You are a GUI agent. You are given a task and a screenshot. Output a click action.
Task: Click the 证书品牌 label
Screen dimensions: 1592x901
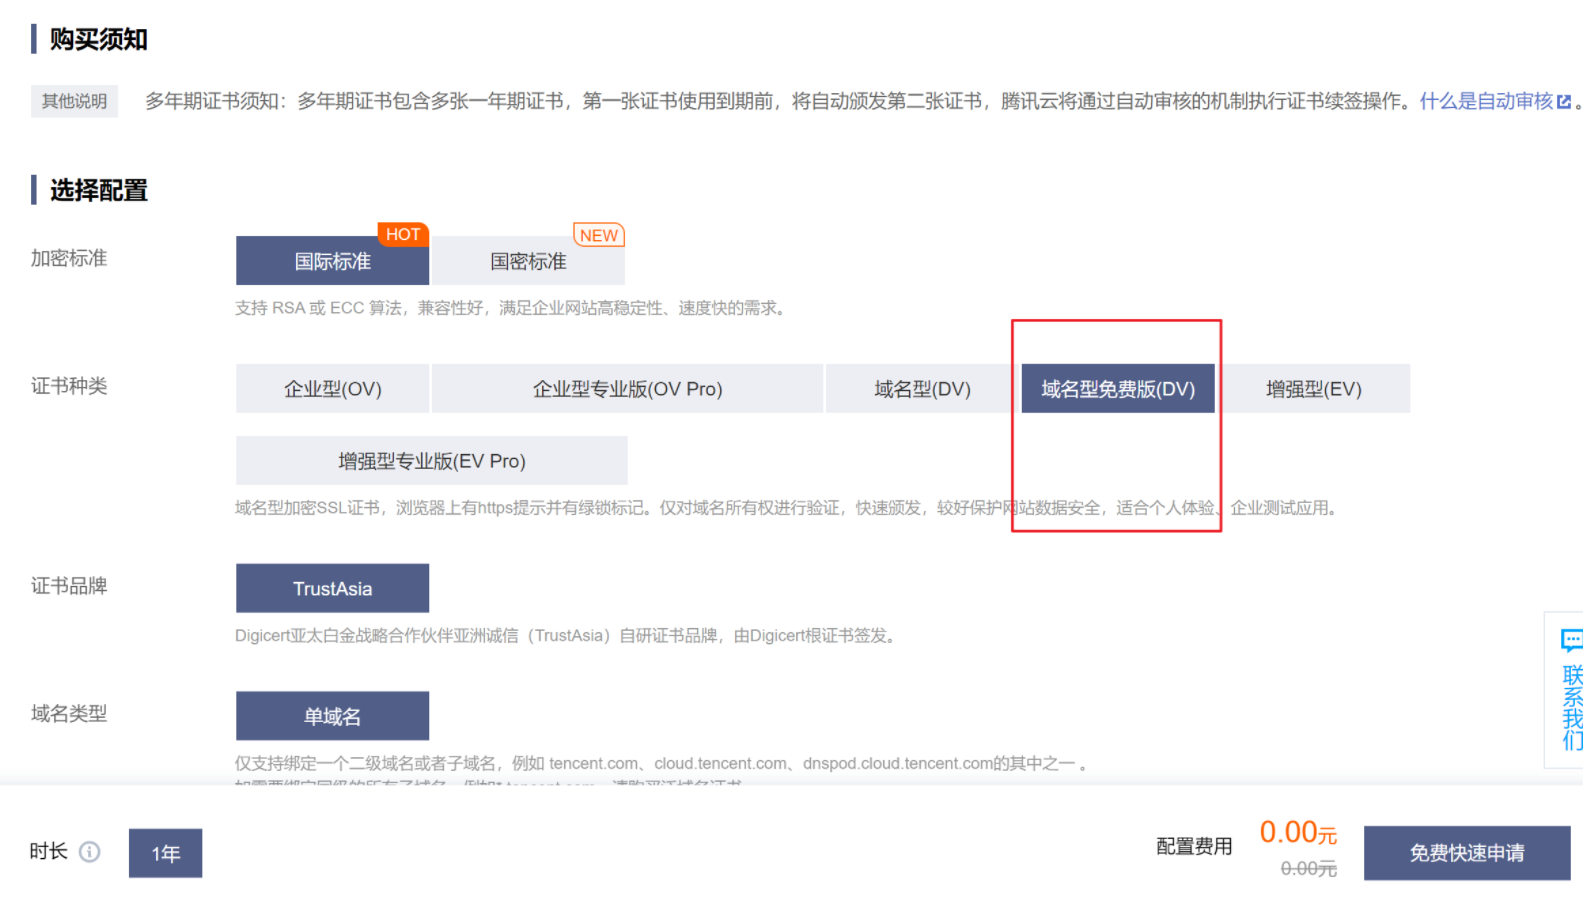tap(69, 586)
